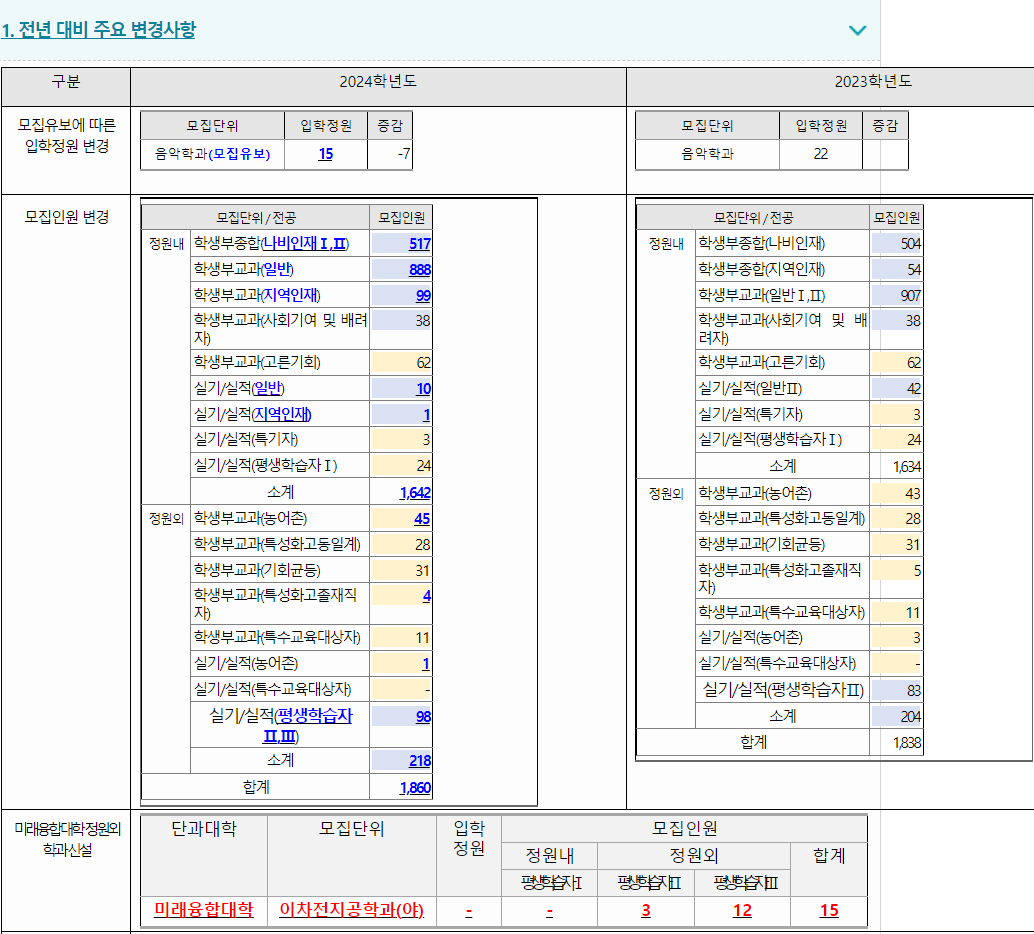
Task: Click the 미래융합대학 link
Action: click(x=204, y=910)
